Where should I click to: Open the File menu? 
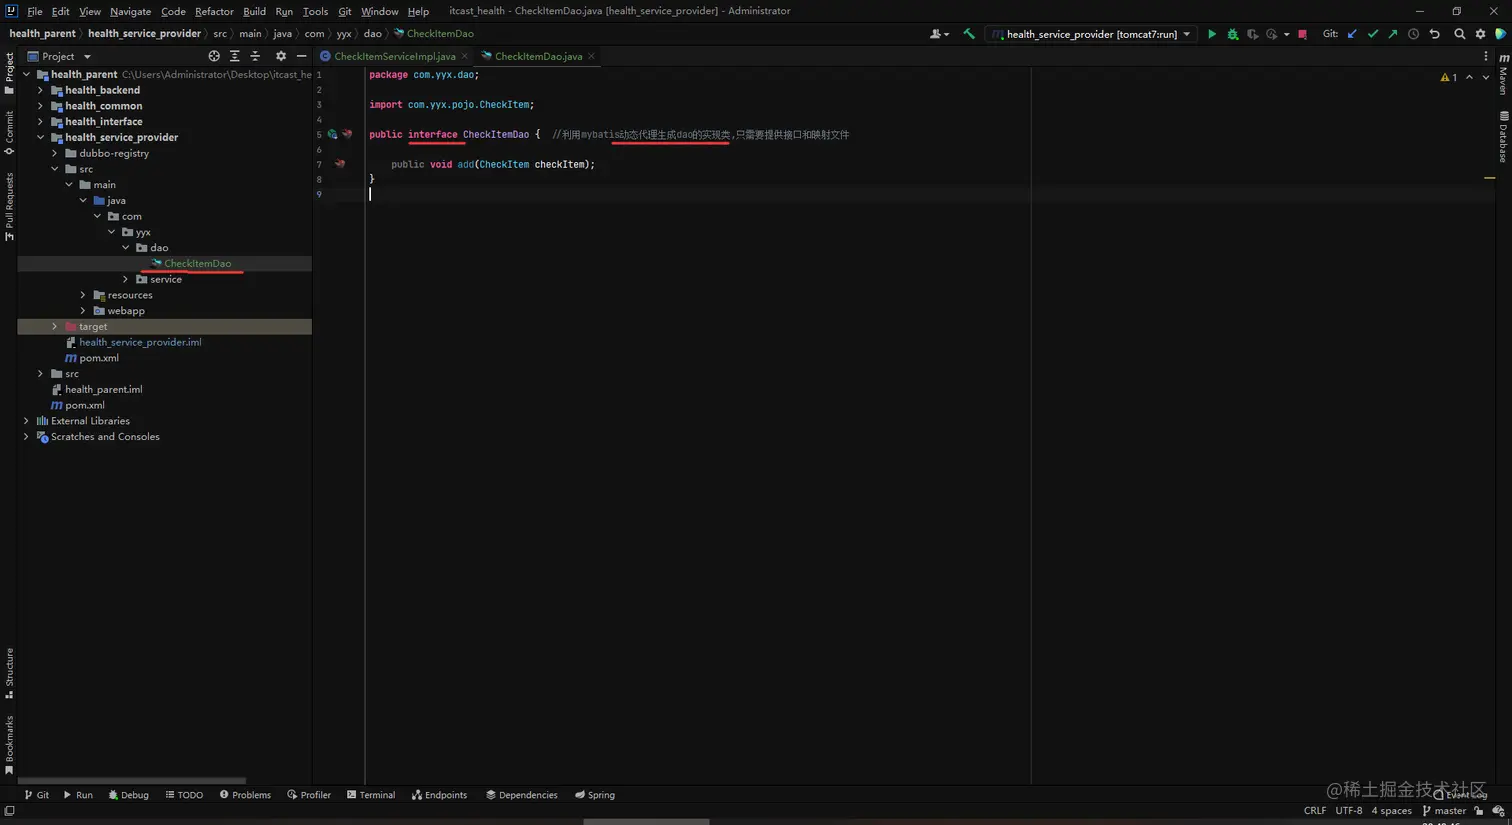pos(35,11)
